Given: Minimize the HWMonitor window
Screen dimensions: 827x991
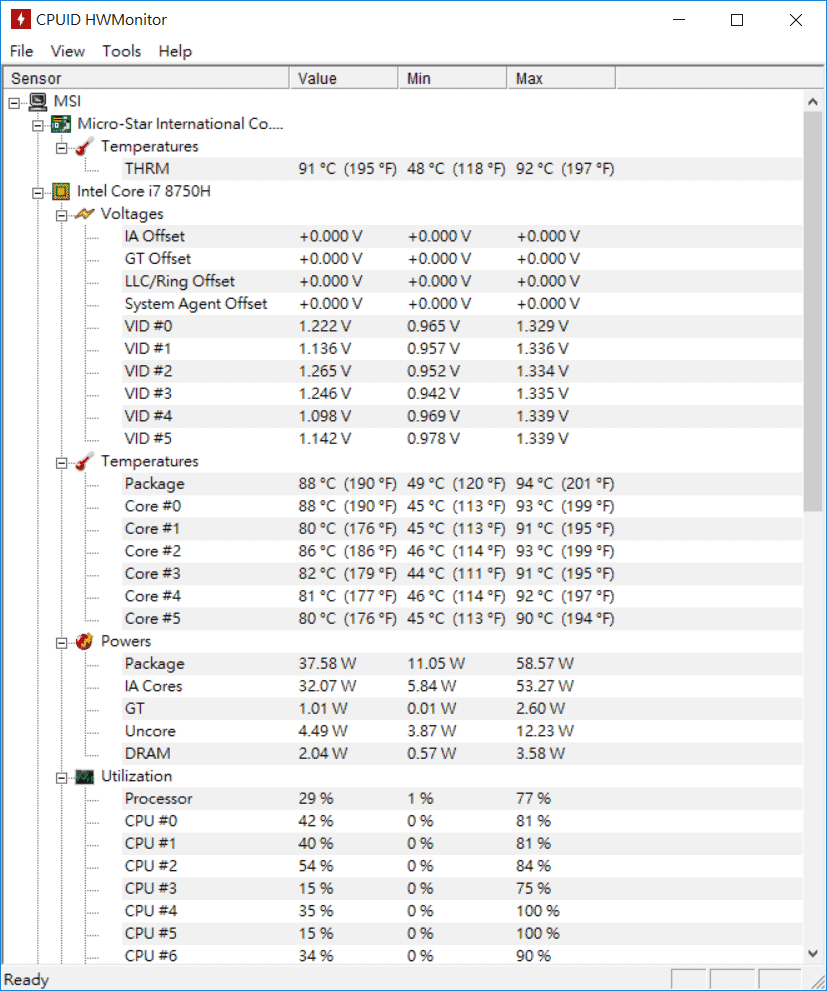Looking at the screenshot, I should click(x=679, y=20).
